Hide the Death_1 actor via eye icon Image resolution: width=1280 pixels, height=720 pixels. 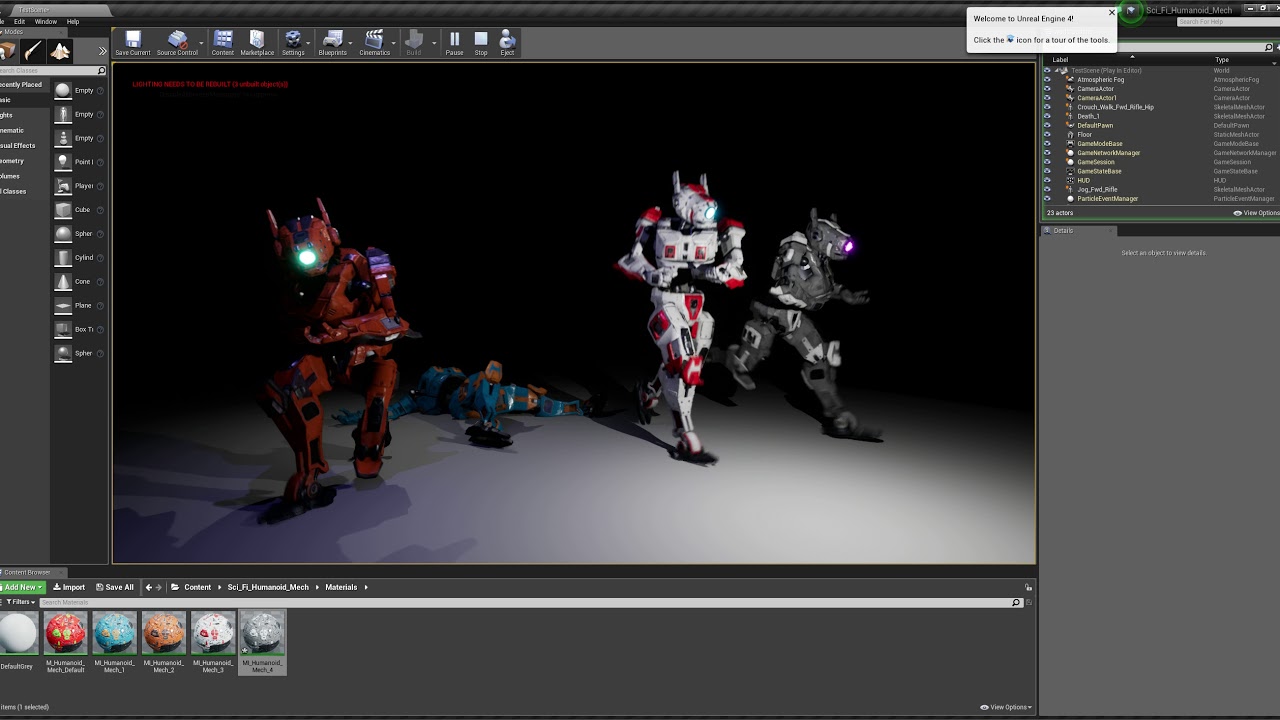1047,116
